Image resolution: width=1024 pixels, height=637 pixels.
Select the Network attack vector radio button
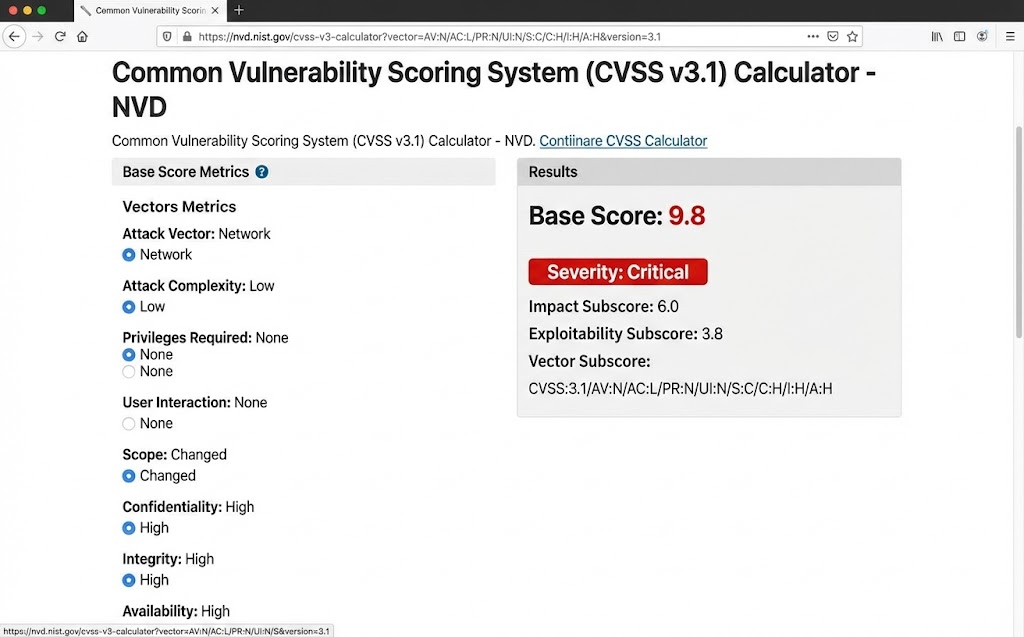(x=129, y=254)
